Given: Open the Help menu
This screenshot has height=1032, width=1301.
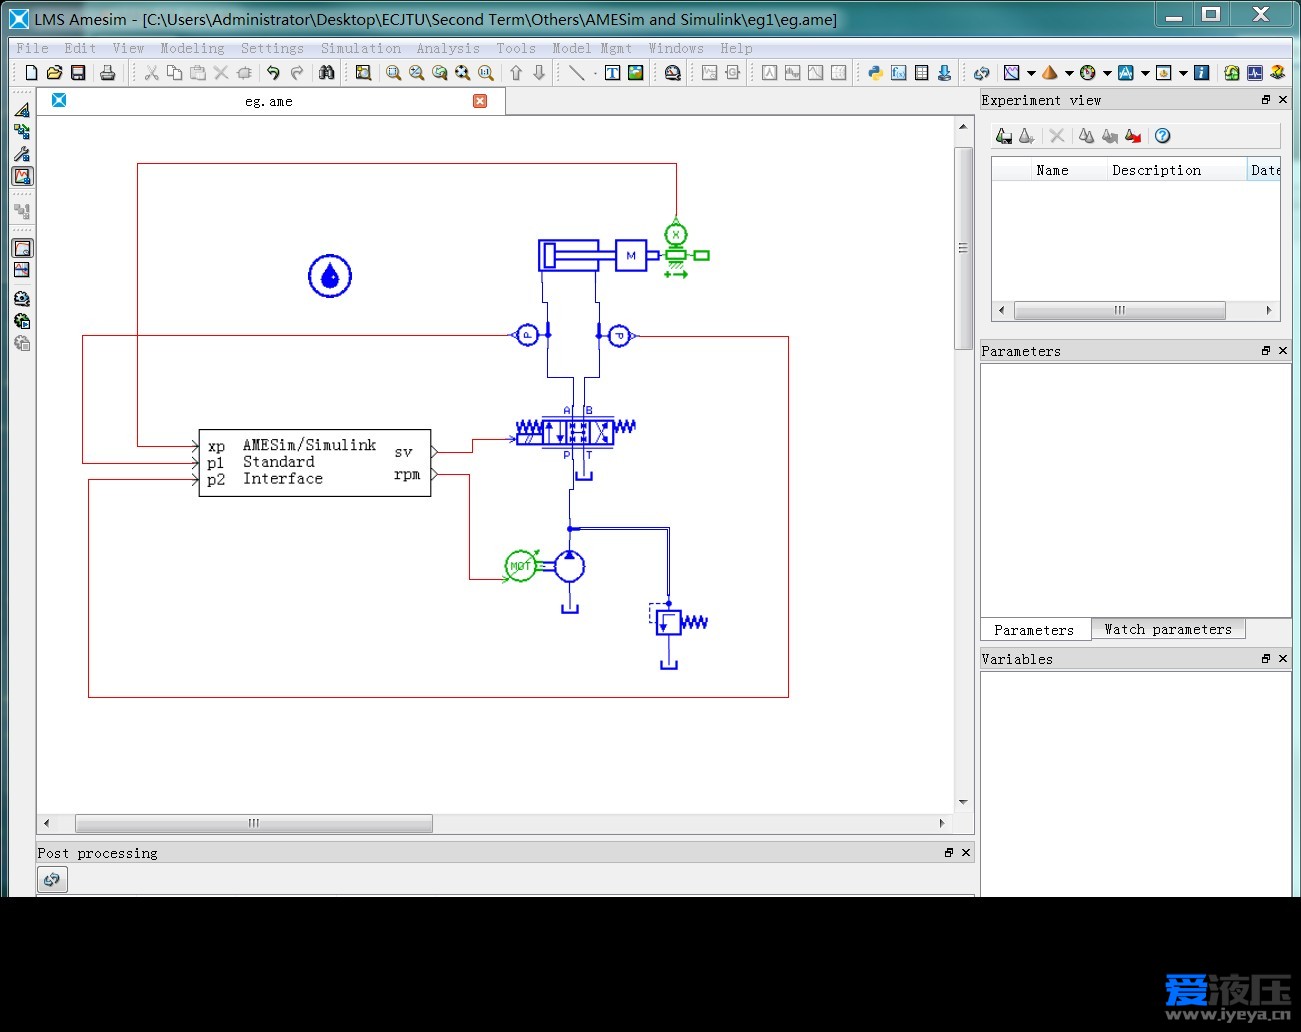Looking at the screenshot, I should pos(736,48).
